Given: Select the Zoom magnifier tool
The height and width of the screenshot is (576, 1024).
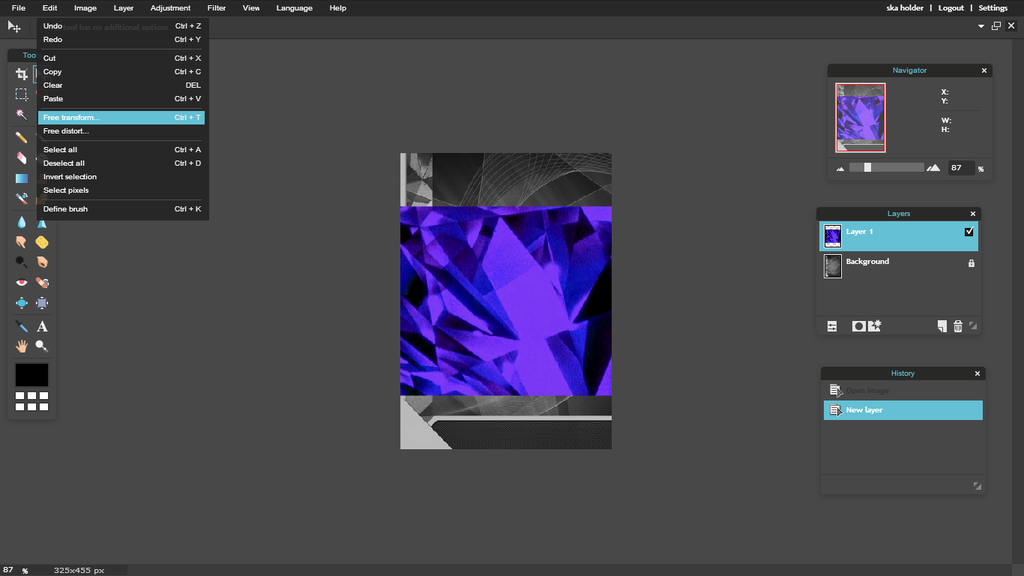Looking at the screenshot, I should tap(42, 346).
